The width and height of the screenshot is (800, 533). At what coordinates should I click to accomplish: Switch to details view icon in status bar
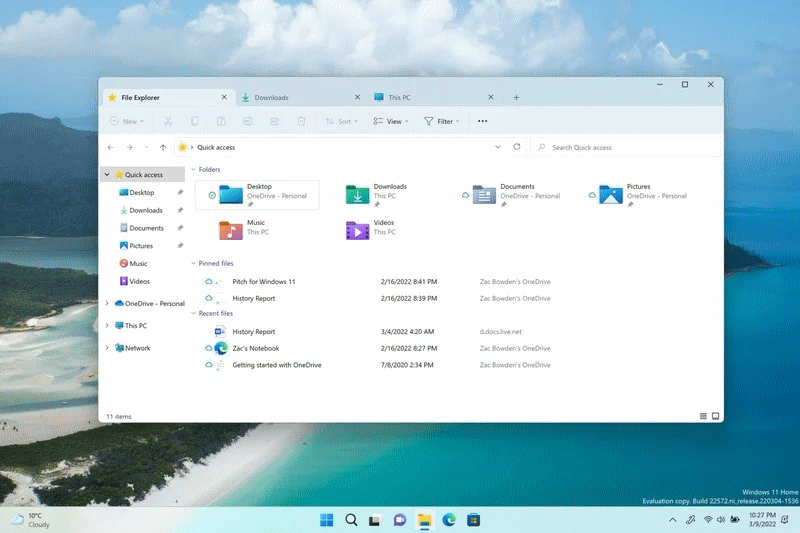pyautogui.click(x=703, y=416)
